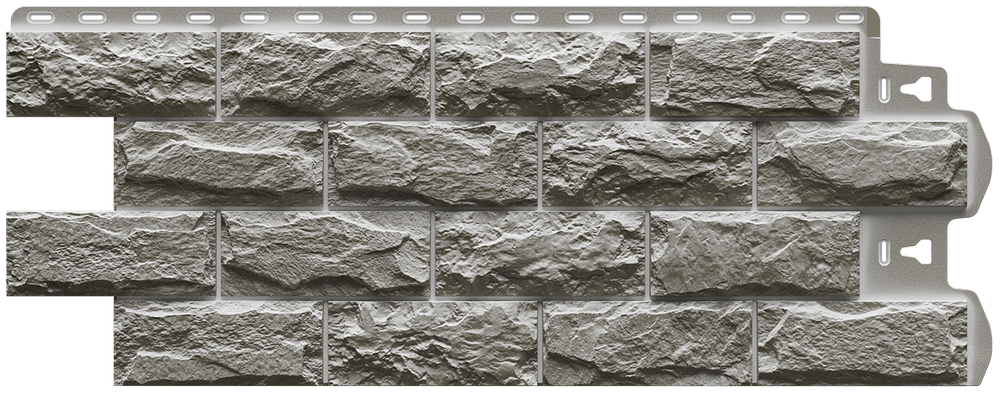Select the last stone in the top row

click(755, 74)
